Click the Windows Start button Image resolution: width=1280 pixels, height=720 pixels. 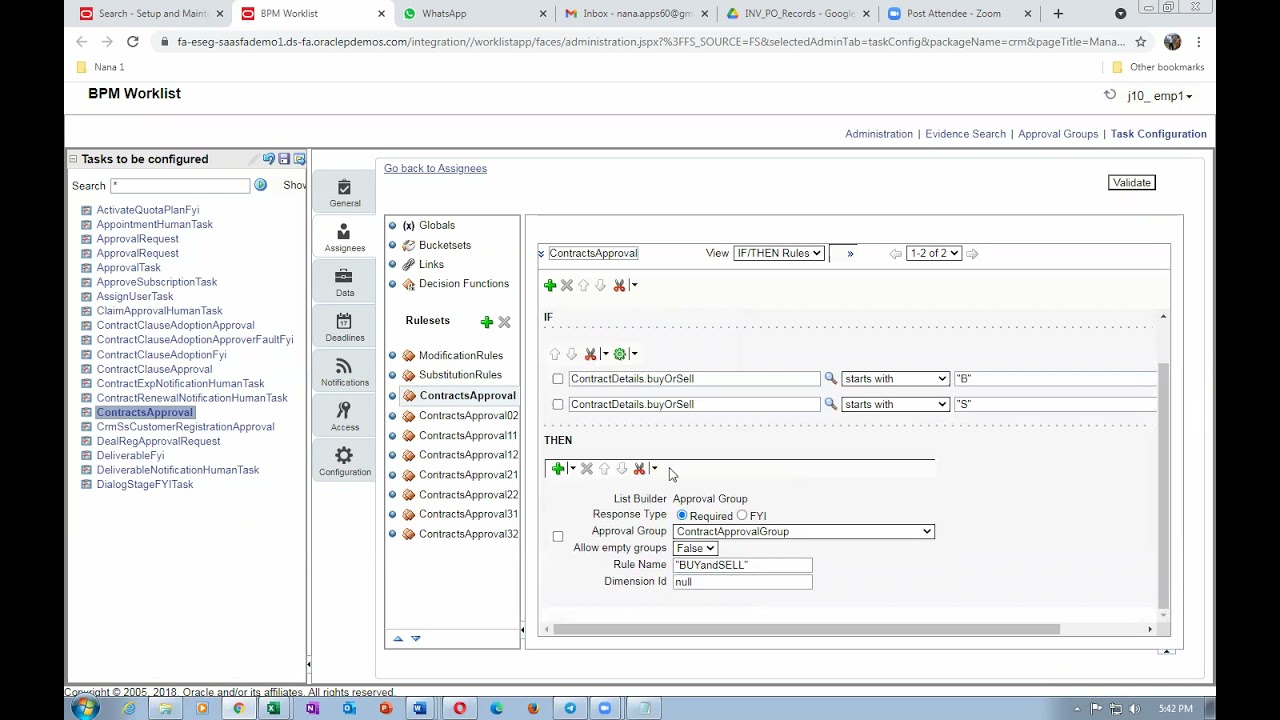coord(85,708)
